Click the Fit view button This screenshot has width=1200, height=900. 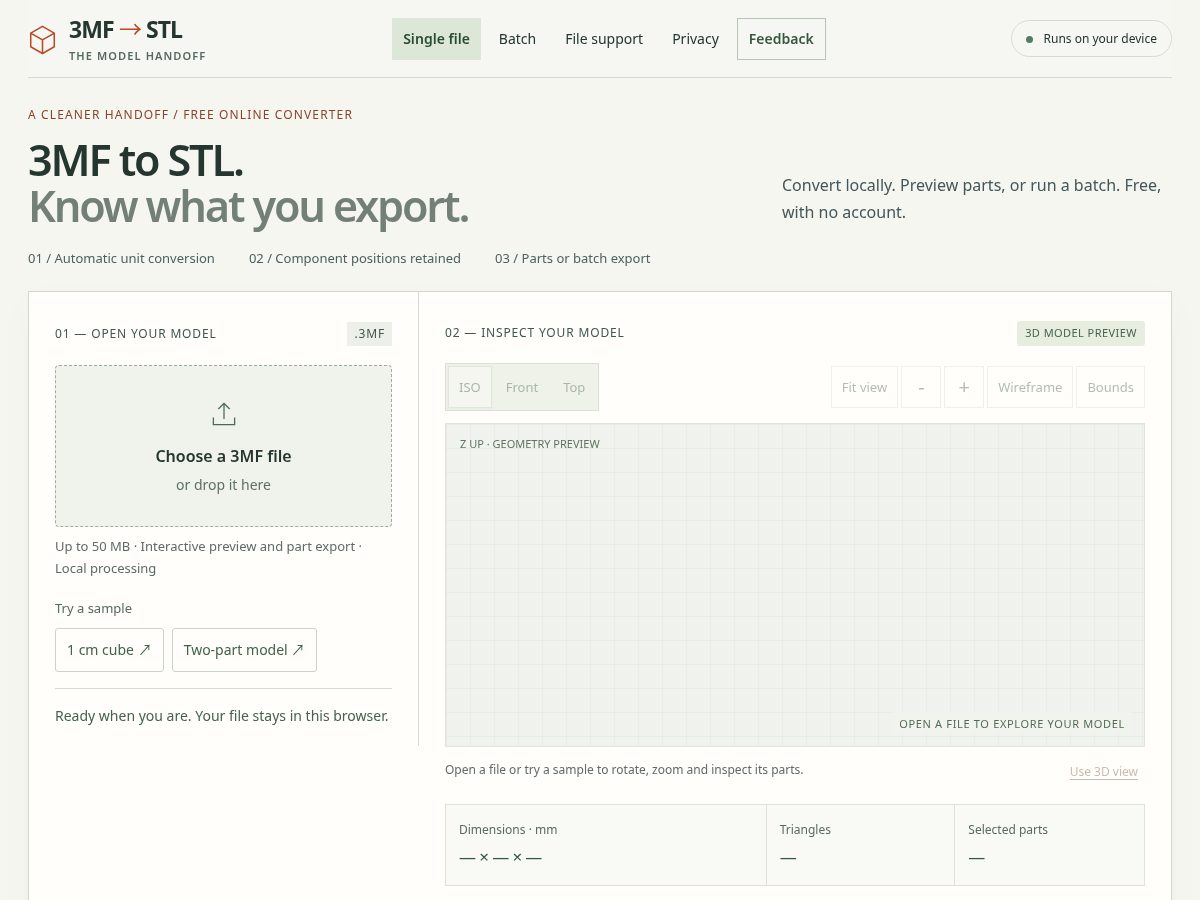pyautogui.click(x=864, y=387)
